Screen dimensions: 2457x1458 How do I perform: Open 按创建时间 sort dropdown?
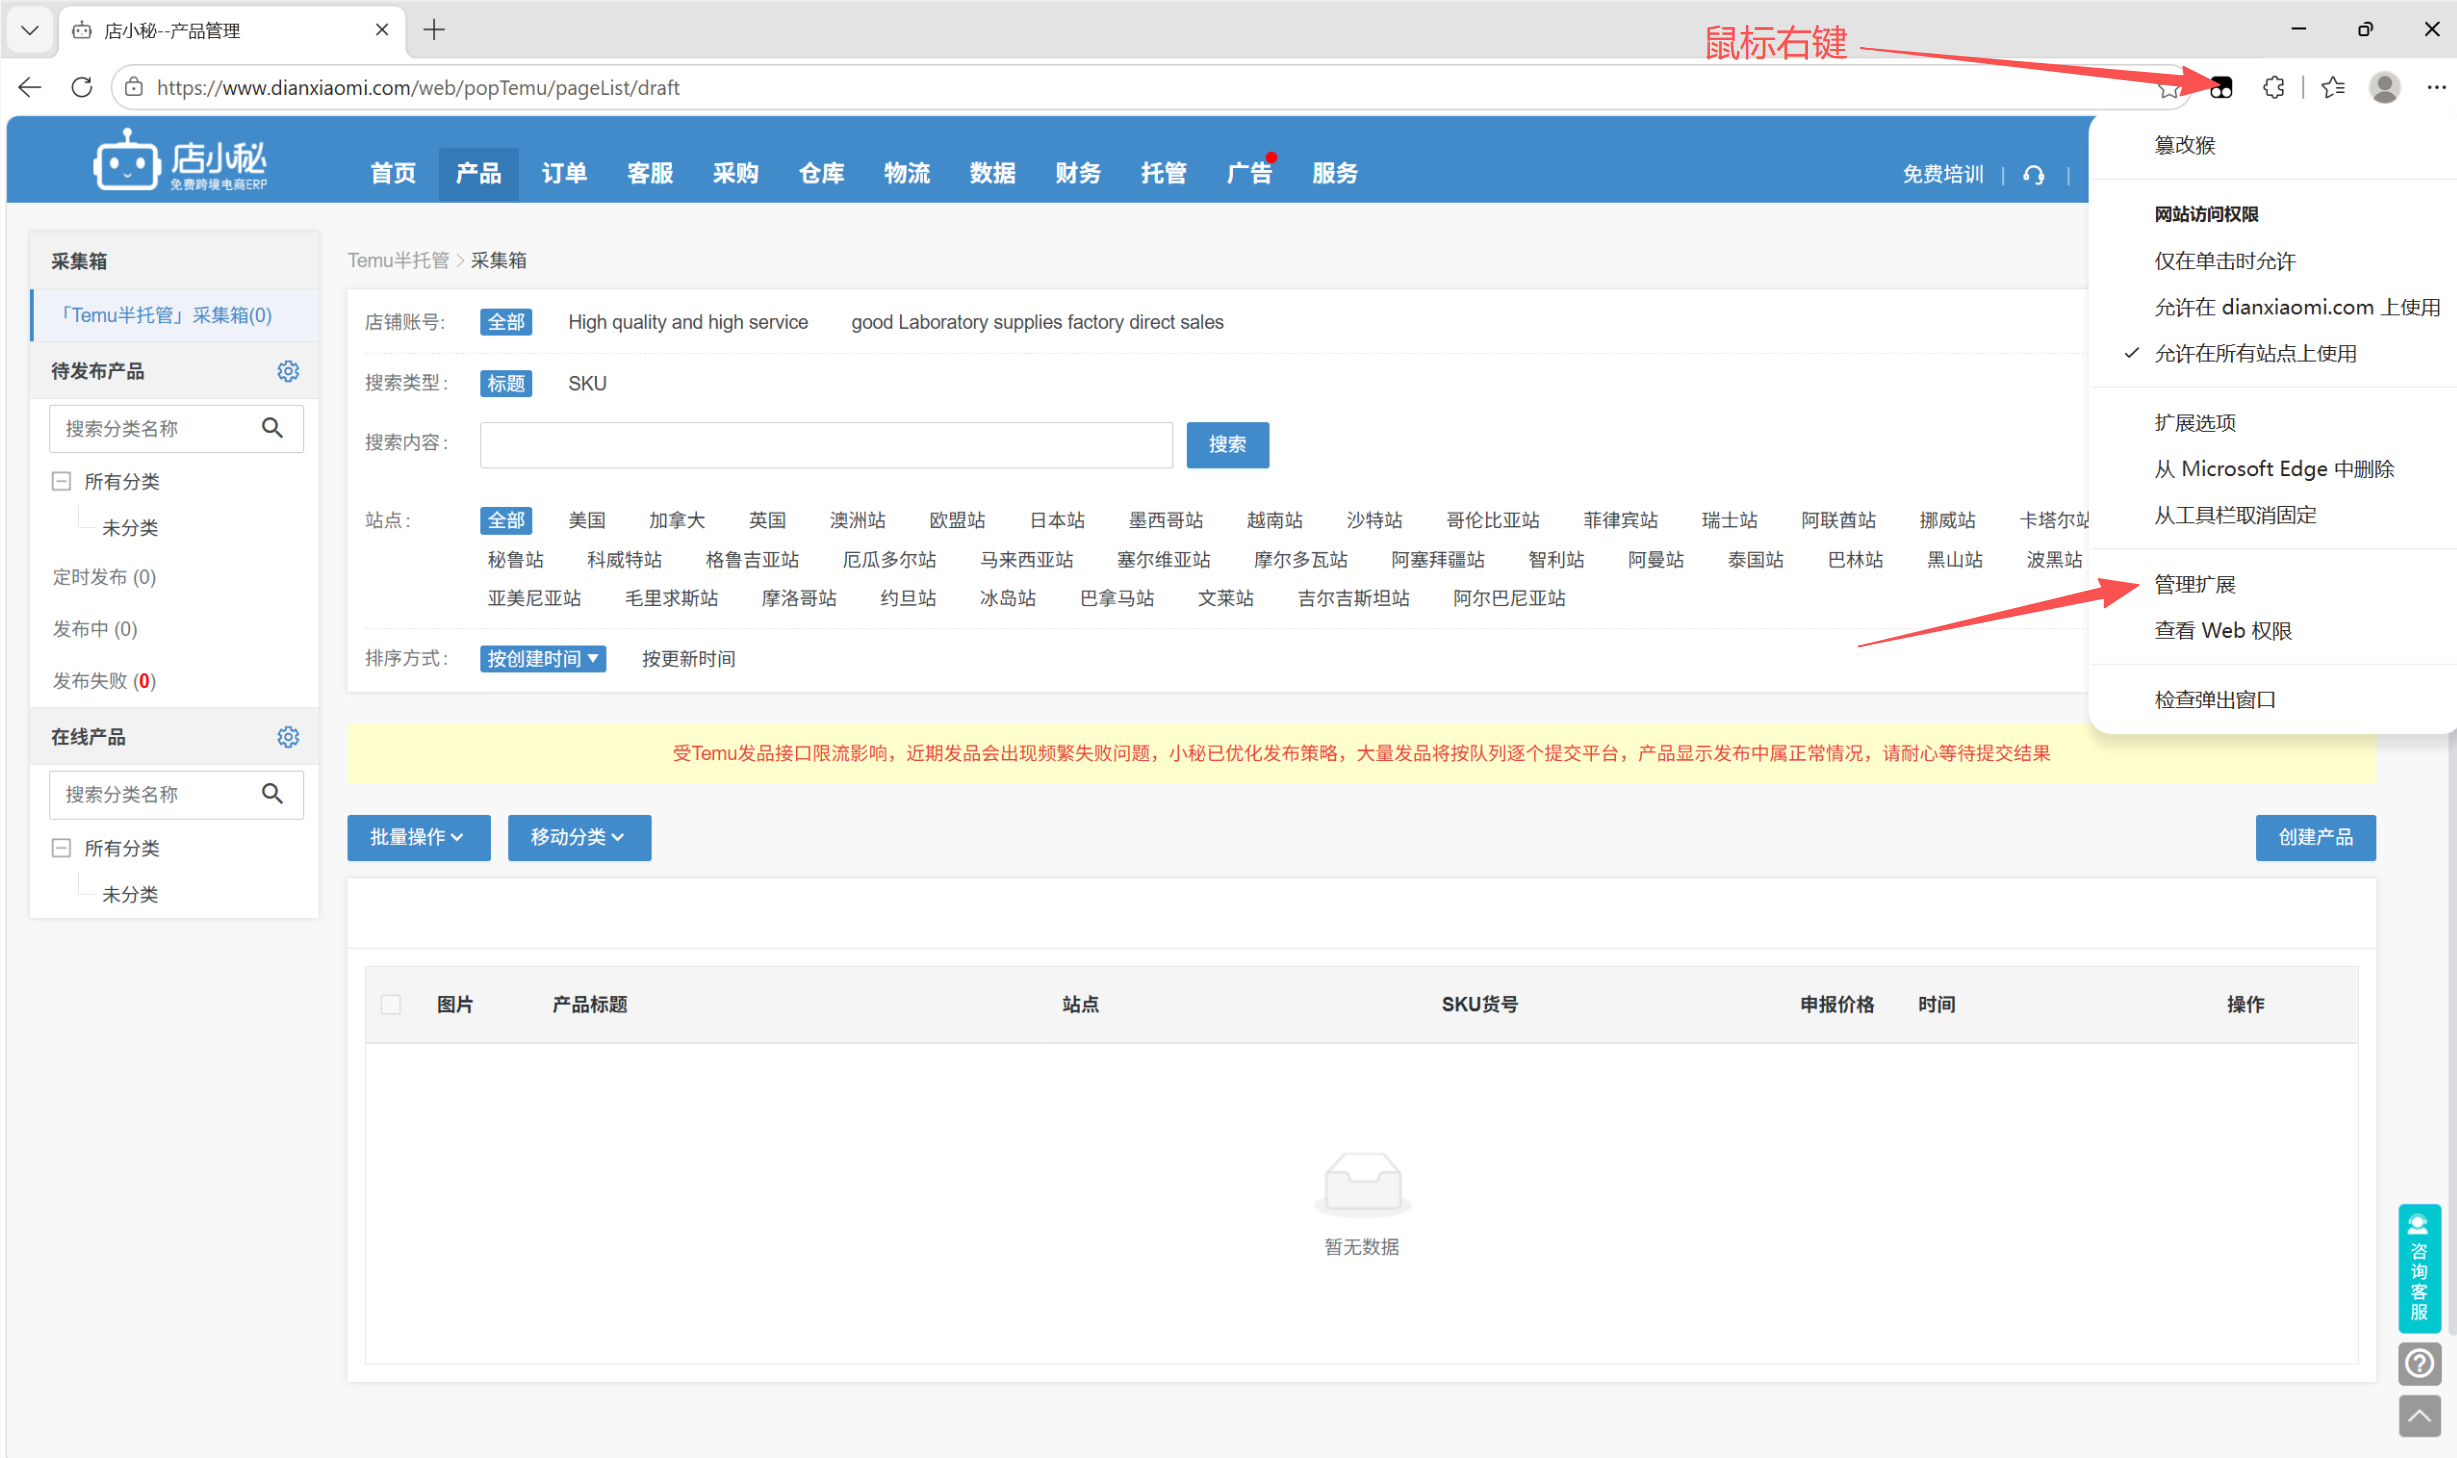coord(542,658)
